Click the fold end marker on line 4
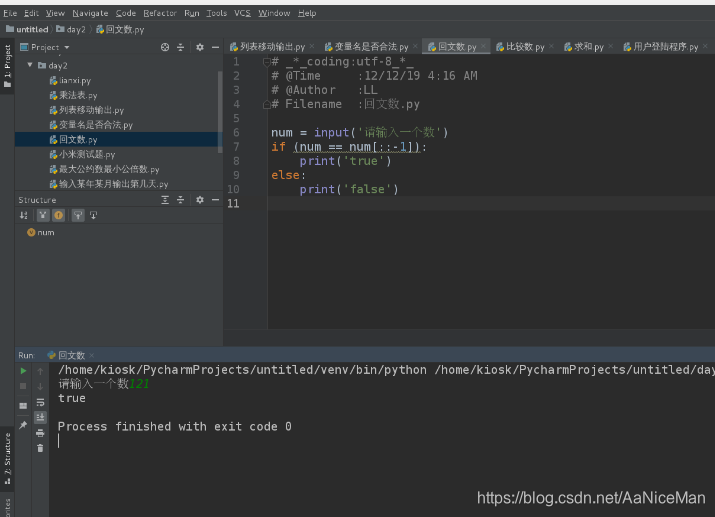This screenshot has height=517, width=715. [267, 104]
